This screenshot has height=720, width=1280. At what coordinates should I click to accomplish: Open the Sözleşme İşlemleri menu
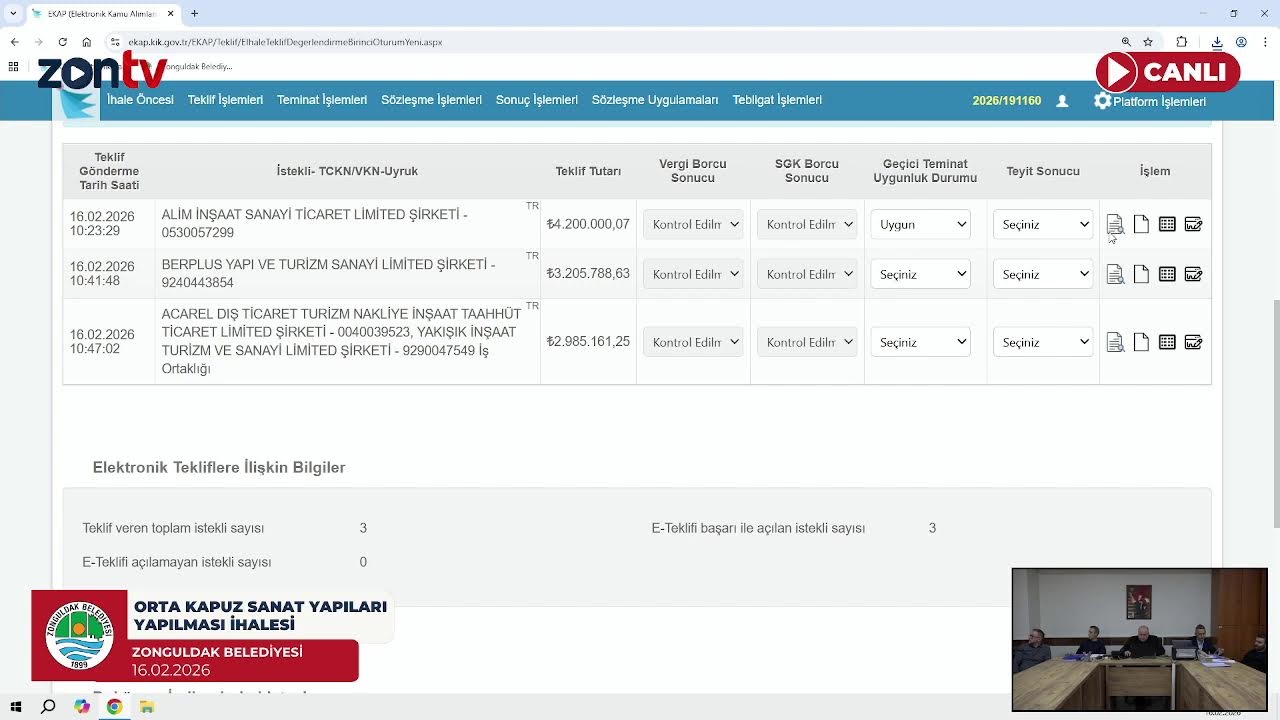pos(431,100)
